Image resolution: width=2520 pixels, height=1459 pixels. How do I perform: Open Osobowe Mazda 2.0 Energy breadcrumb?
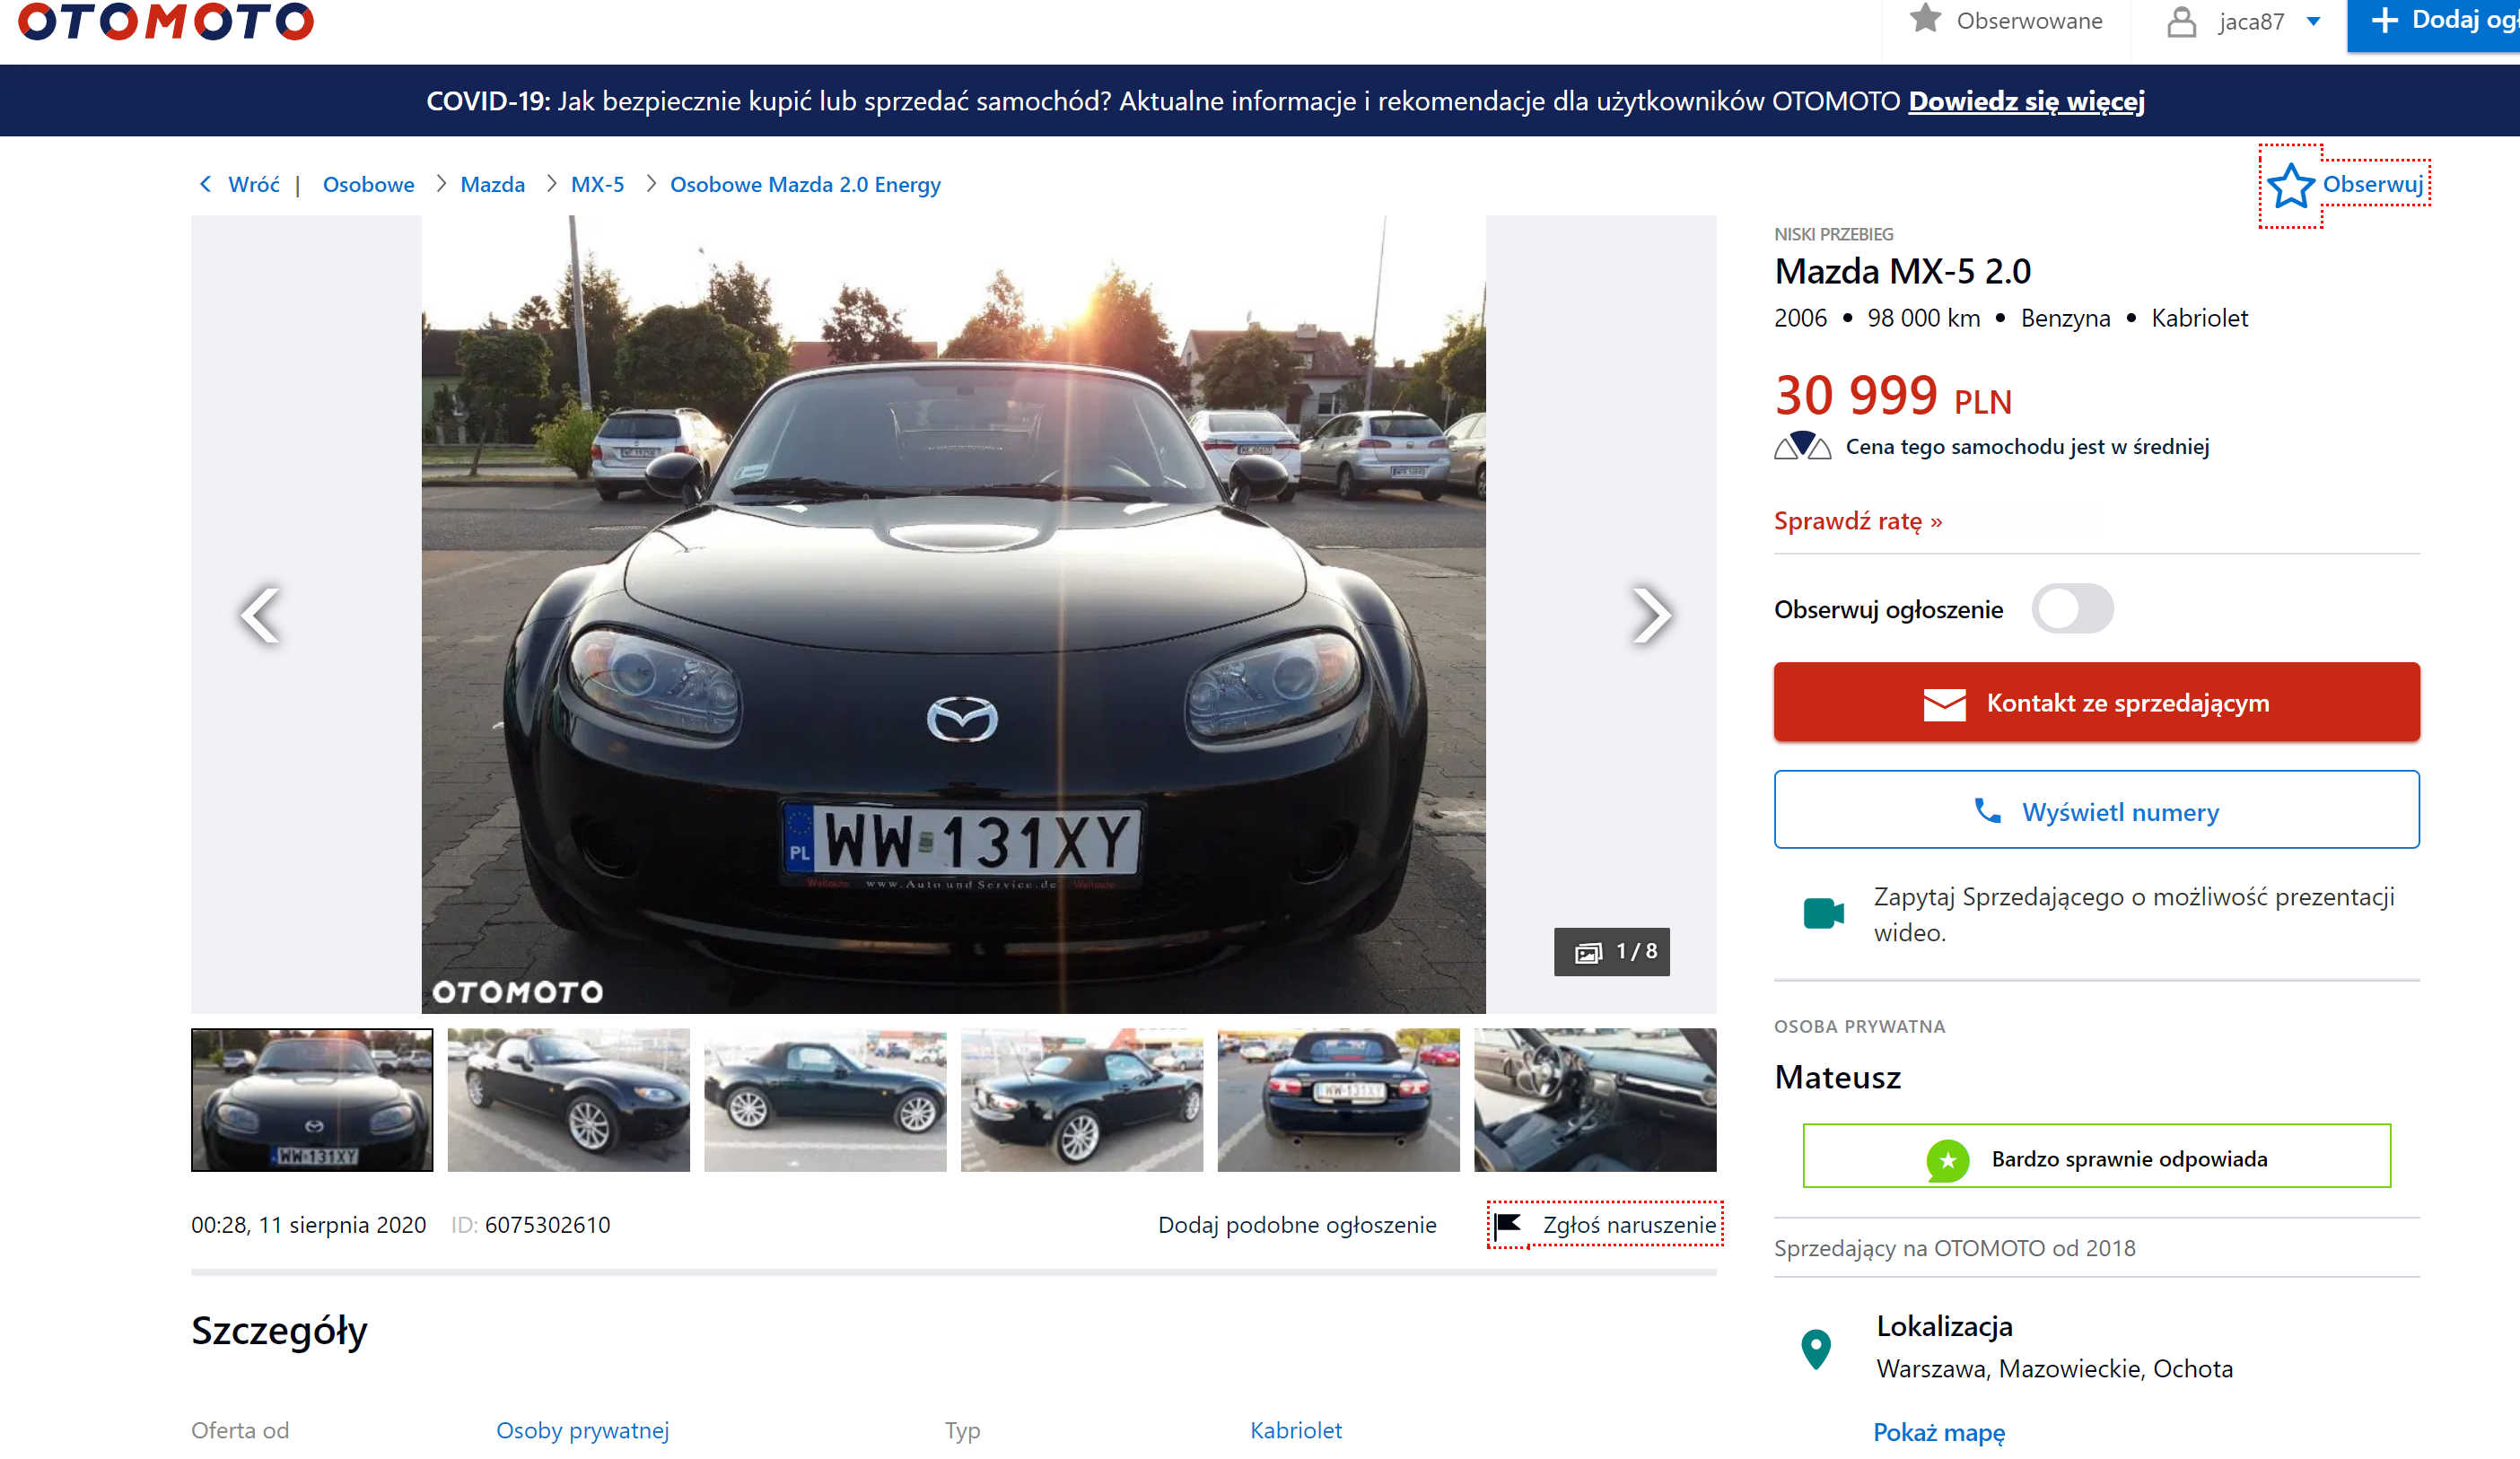coord(805,184)
